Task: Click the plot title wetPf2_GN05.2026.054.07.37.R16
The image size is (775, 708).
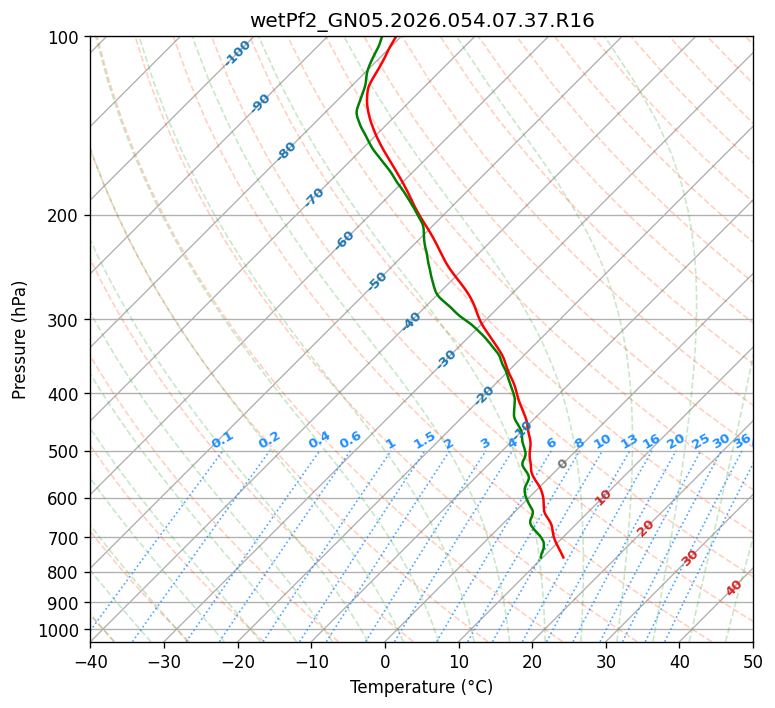Action: click(x=421, y=20)
